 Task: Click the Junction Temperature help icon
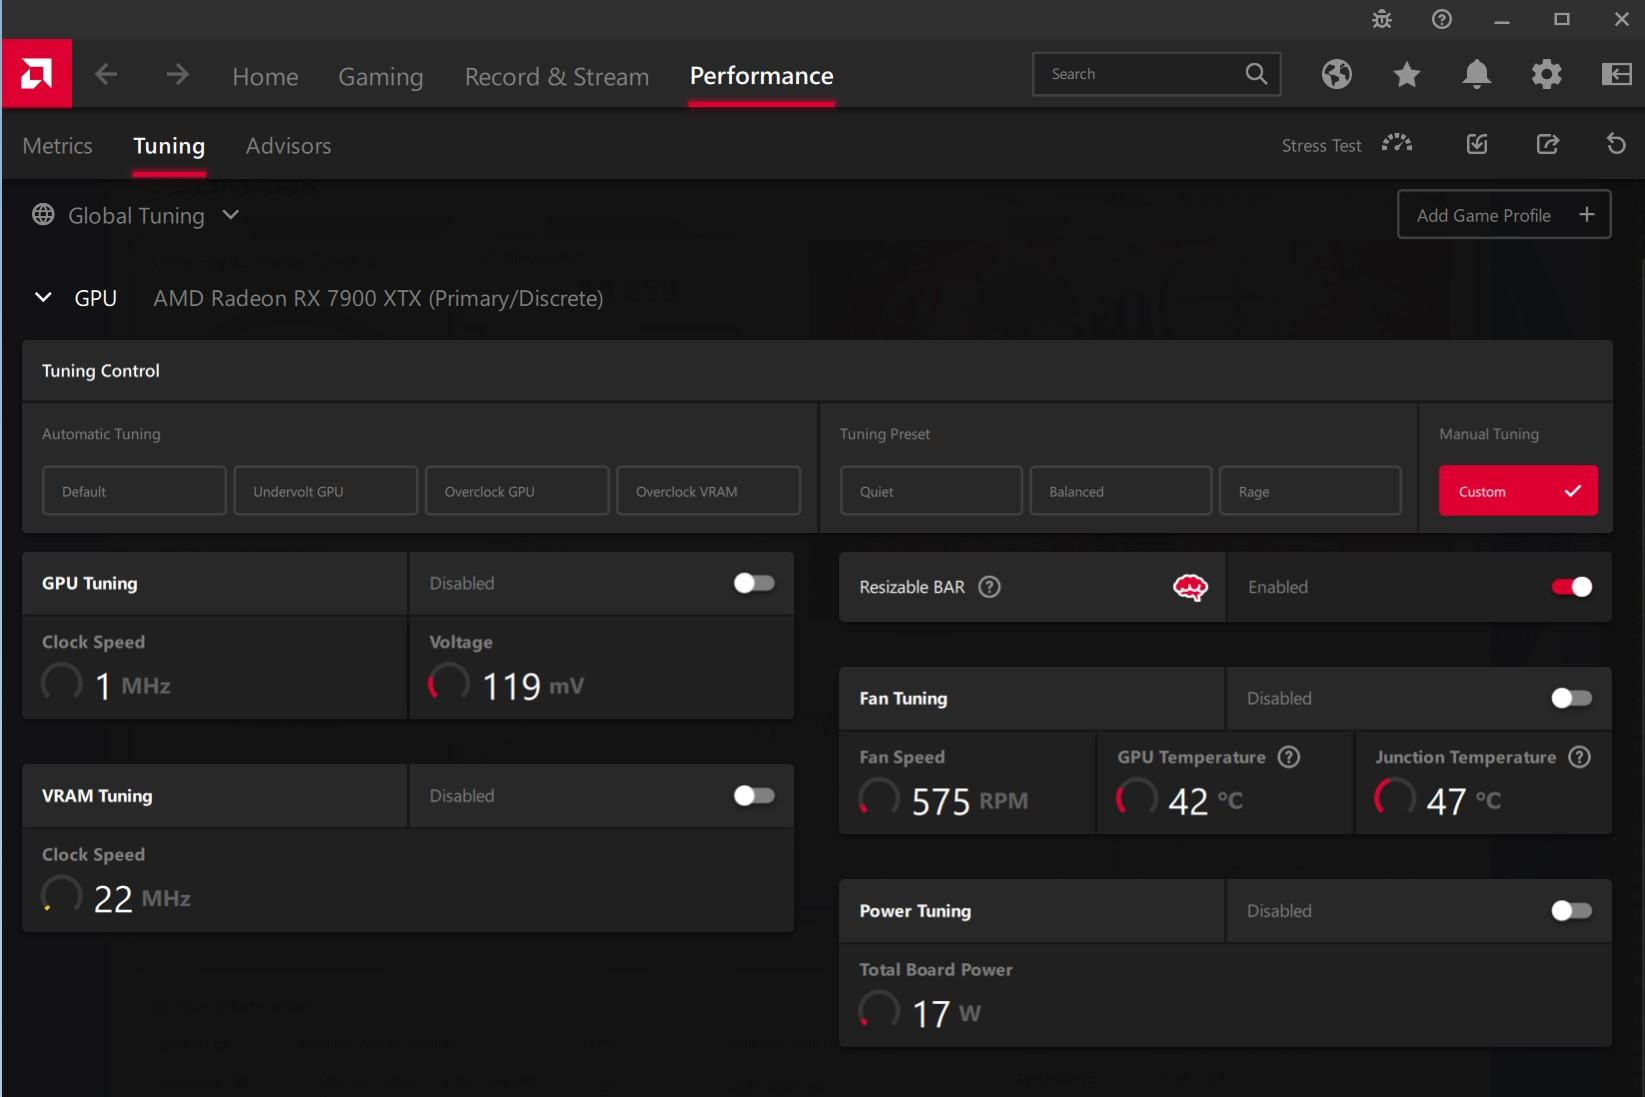point(1579,757)
